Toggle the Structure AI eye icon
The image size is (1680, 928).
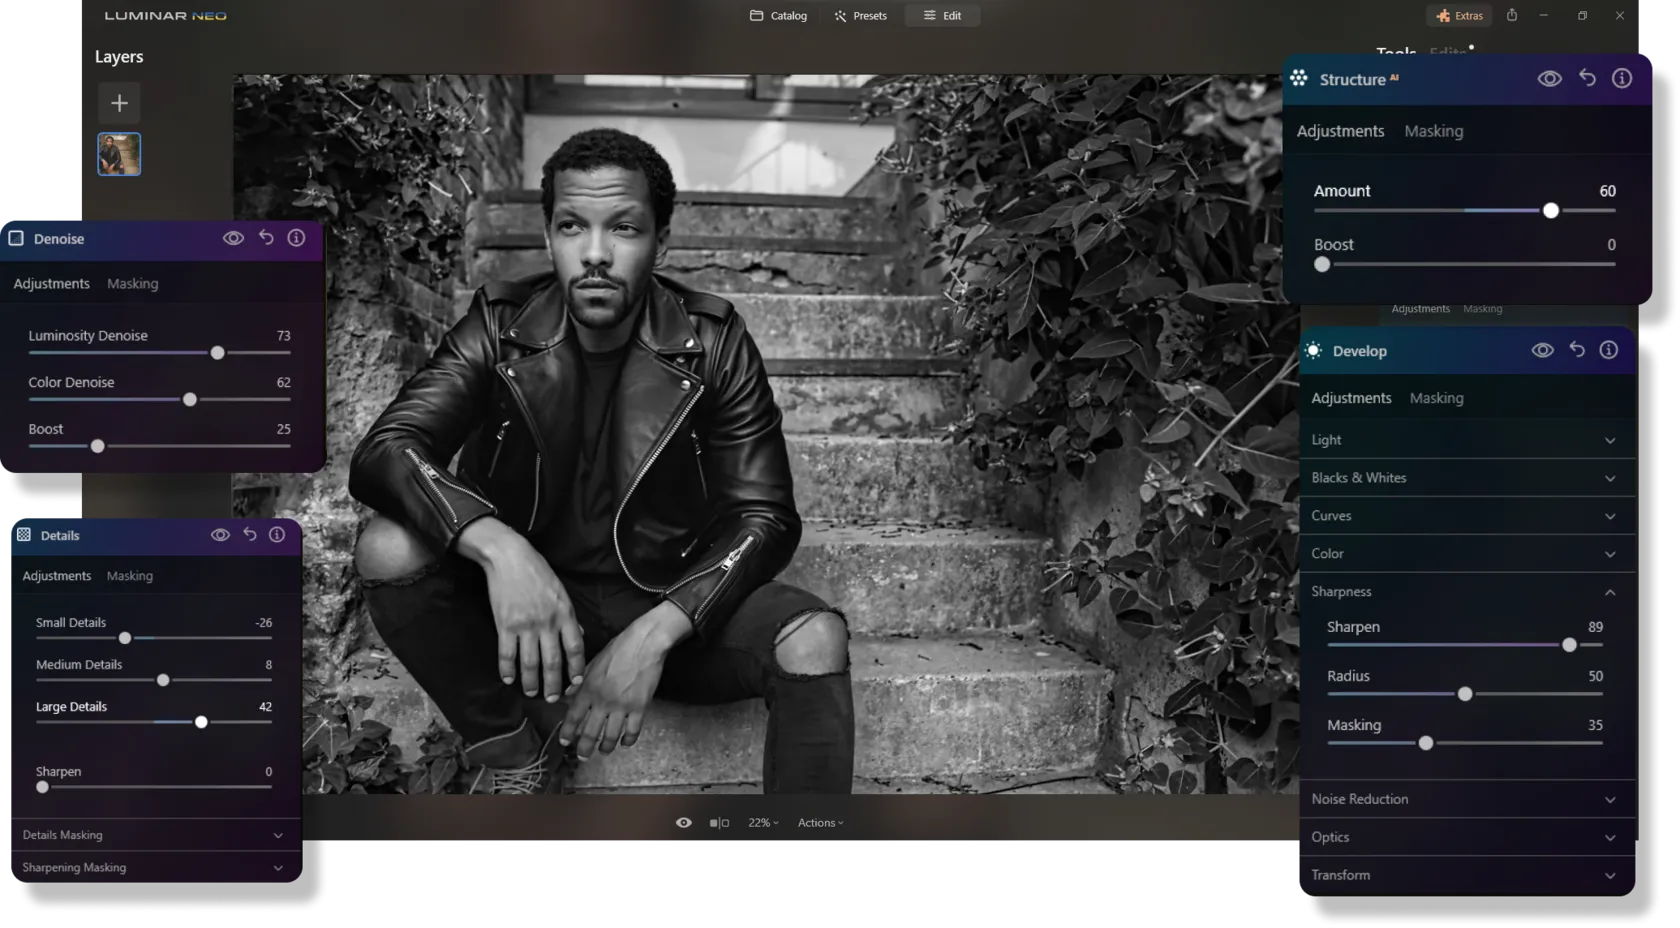tap(1549, 78)
